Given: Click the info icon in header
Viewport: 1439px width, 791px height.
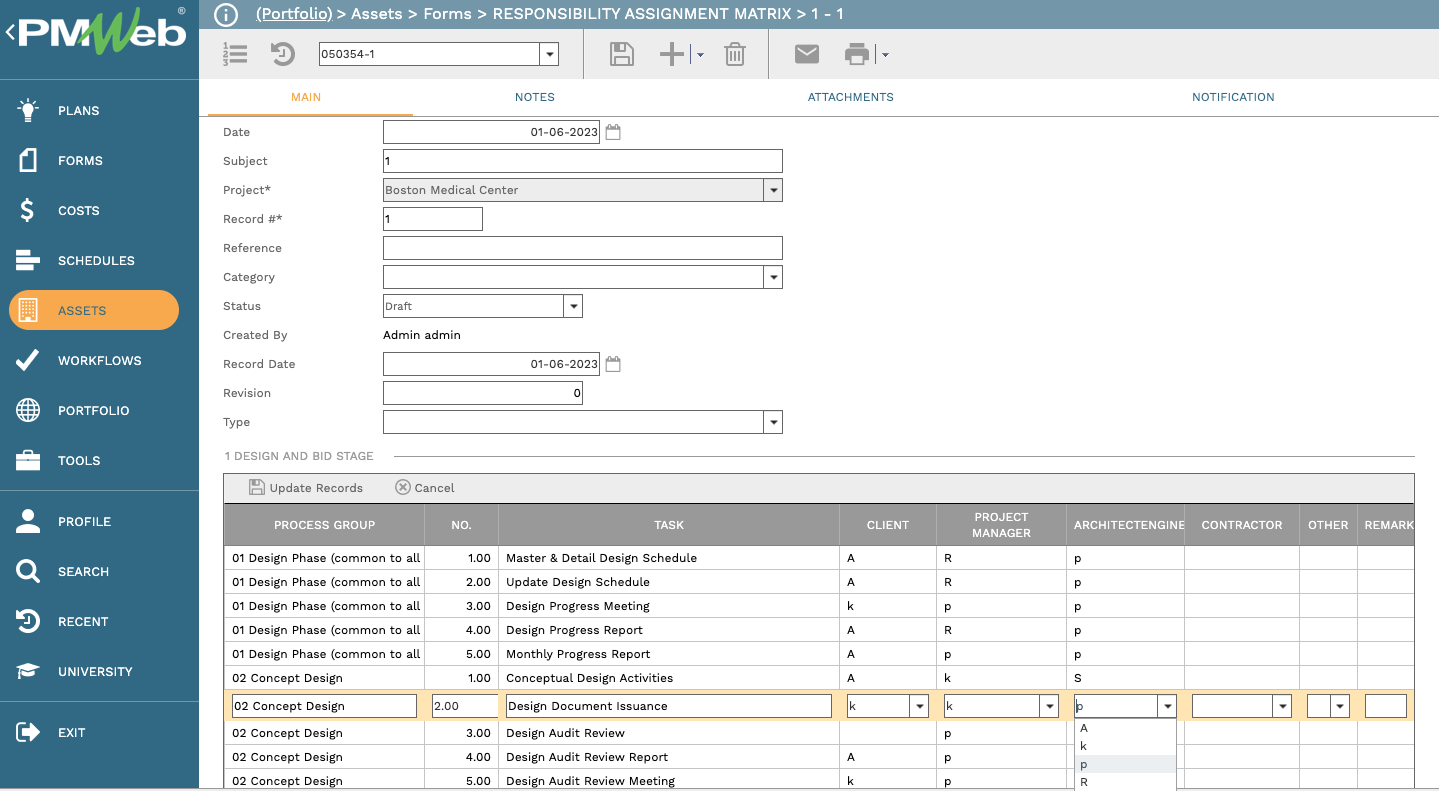Looking at the screenshot, I should 226,14.
